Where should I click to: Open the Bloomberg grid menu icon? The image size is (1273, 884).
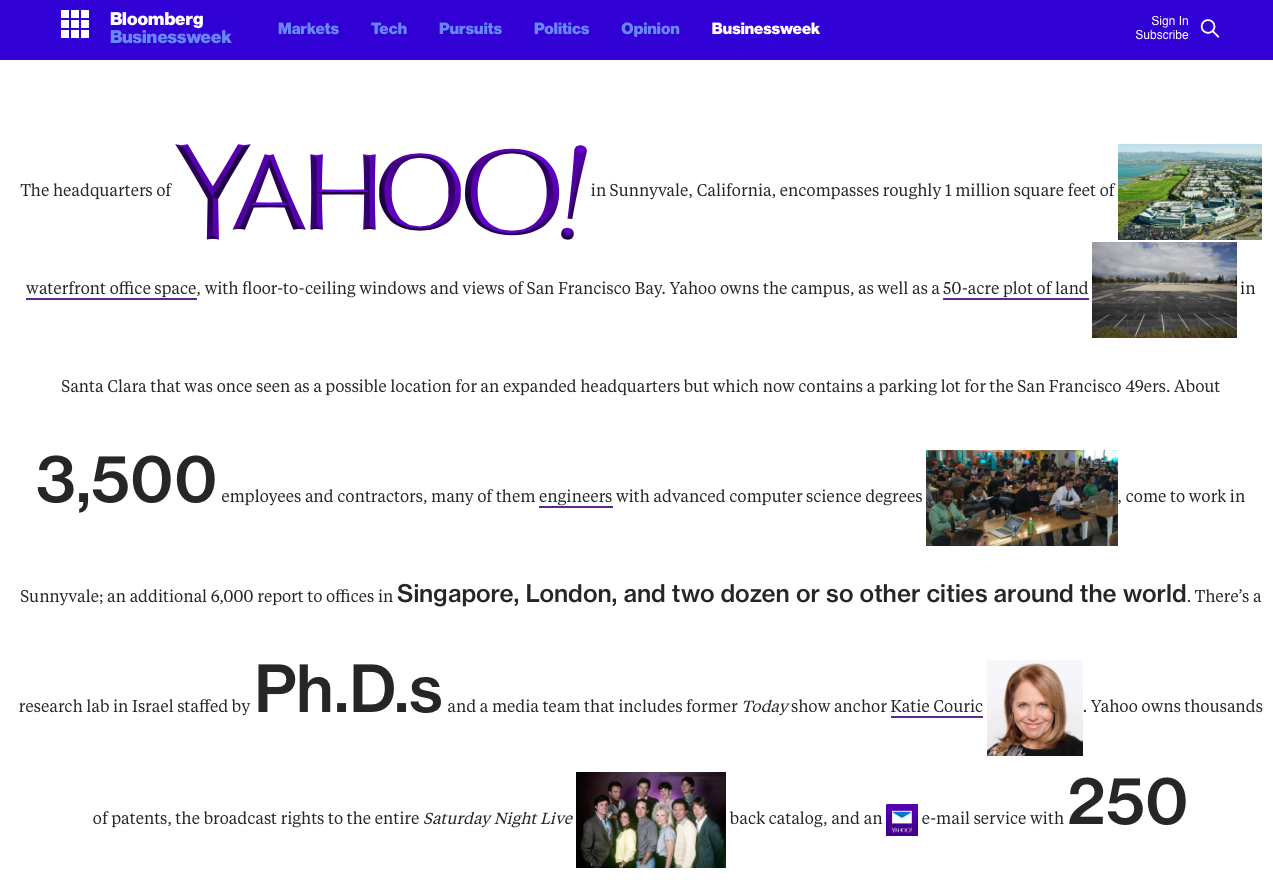point(75,24)
